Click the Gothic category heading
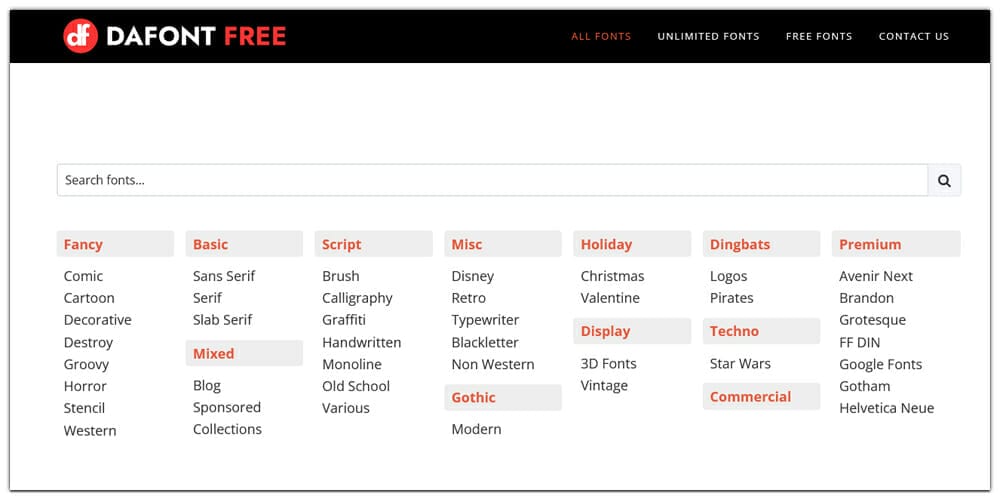The width and height of the screenshot is (1000, 500). 473,397
